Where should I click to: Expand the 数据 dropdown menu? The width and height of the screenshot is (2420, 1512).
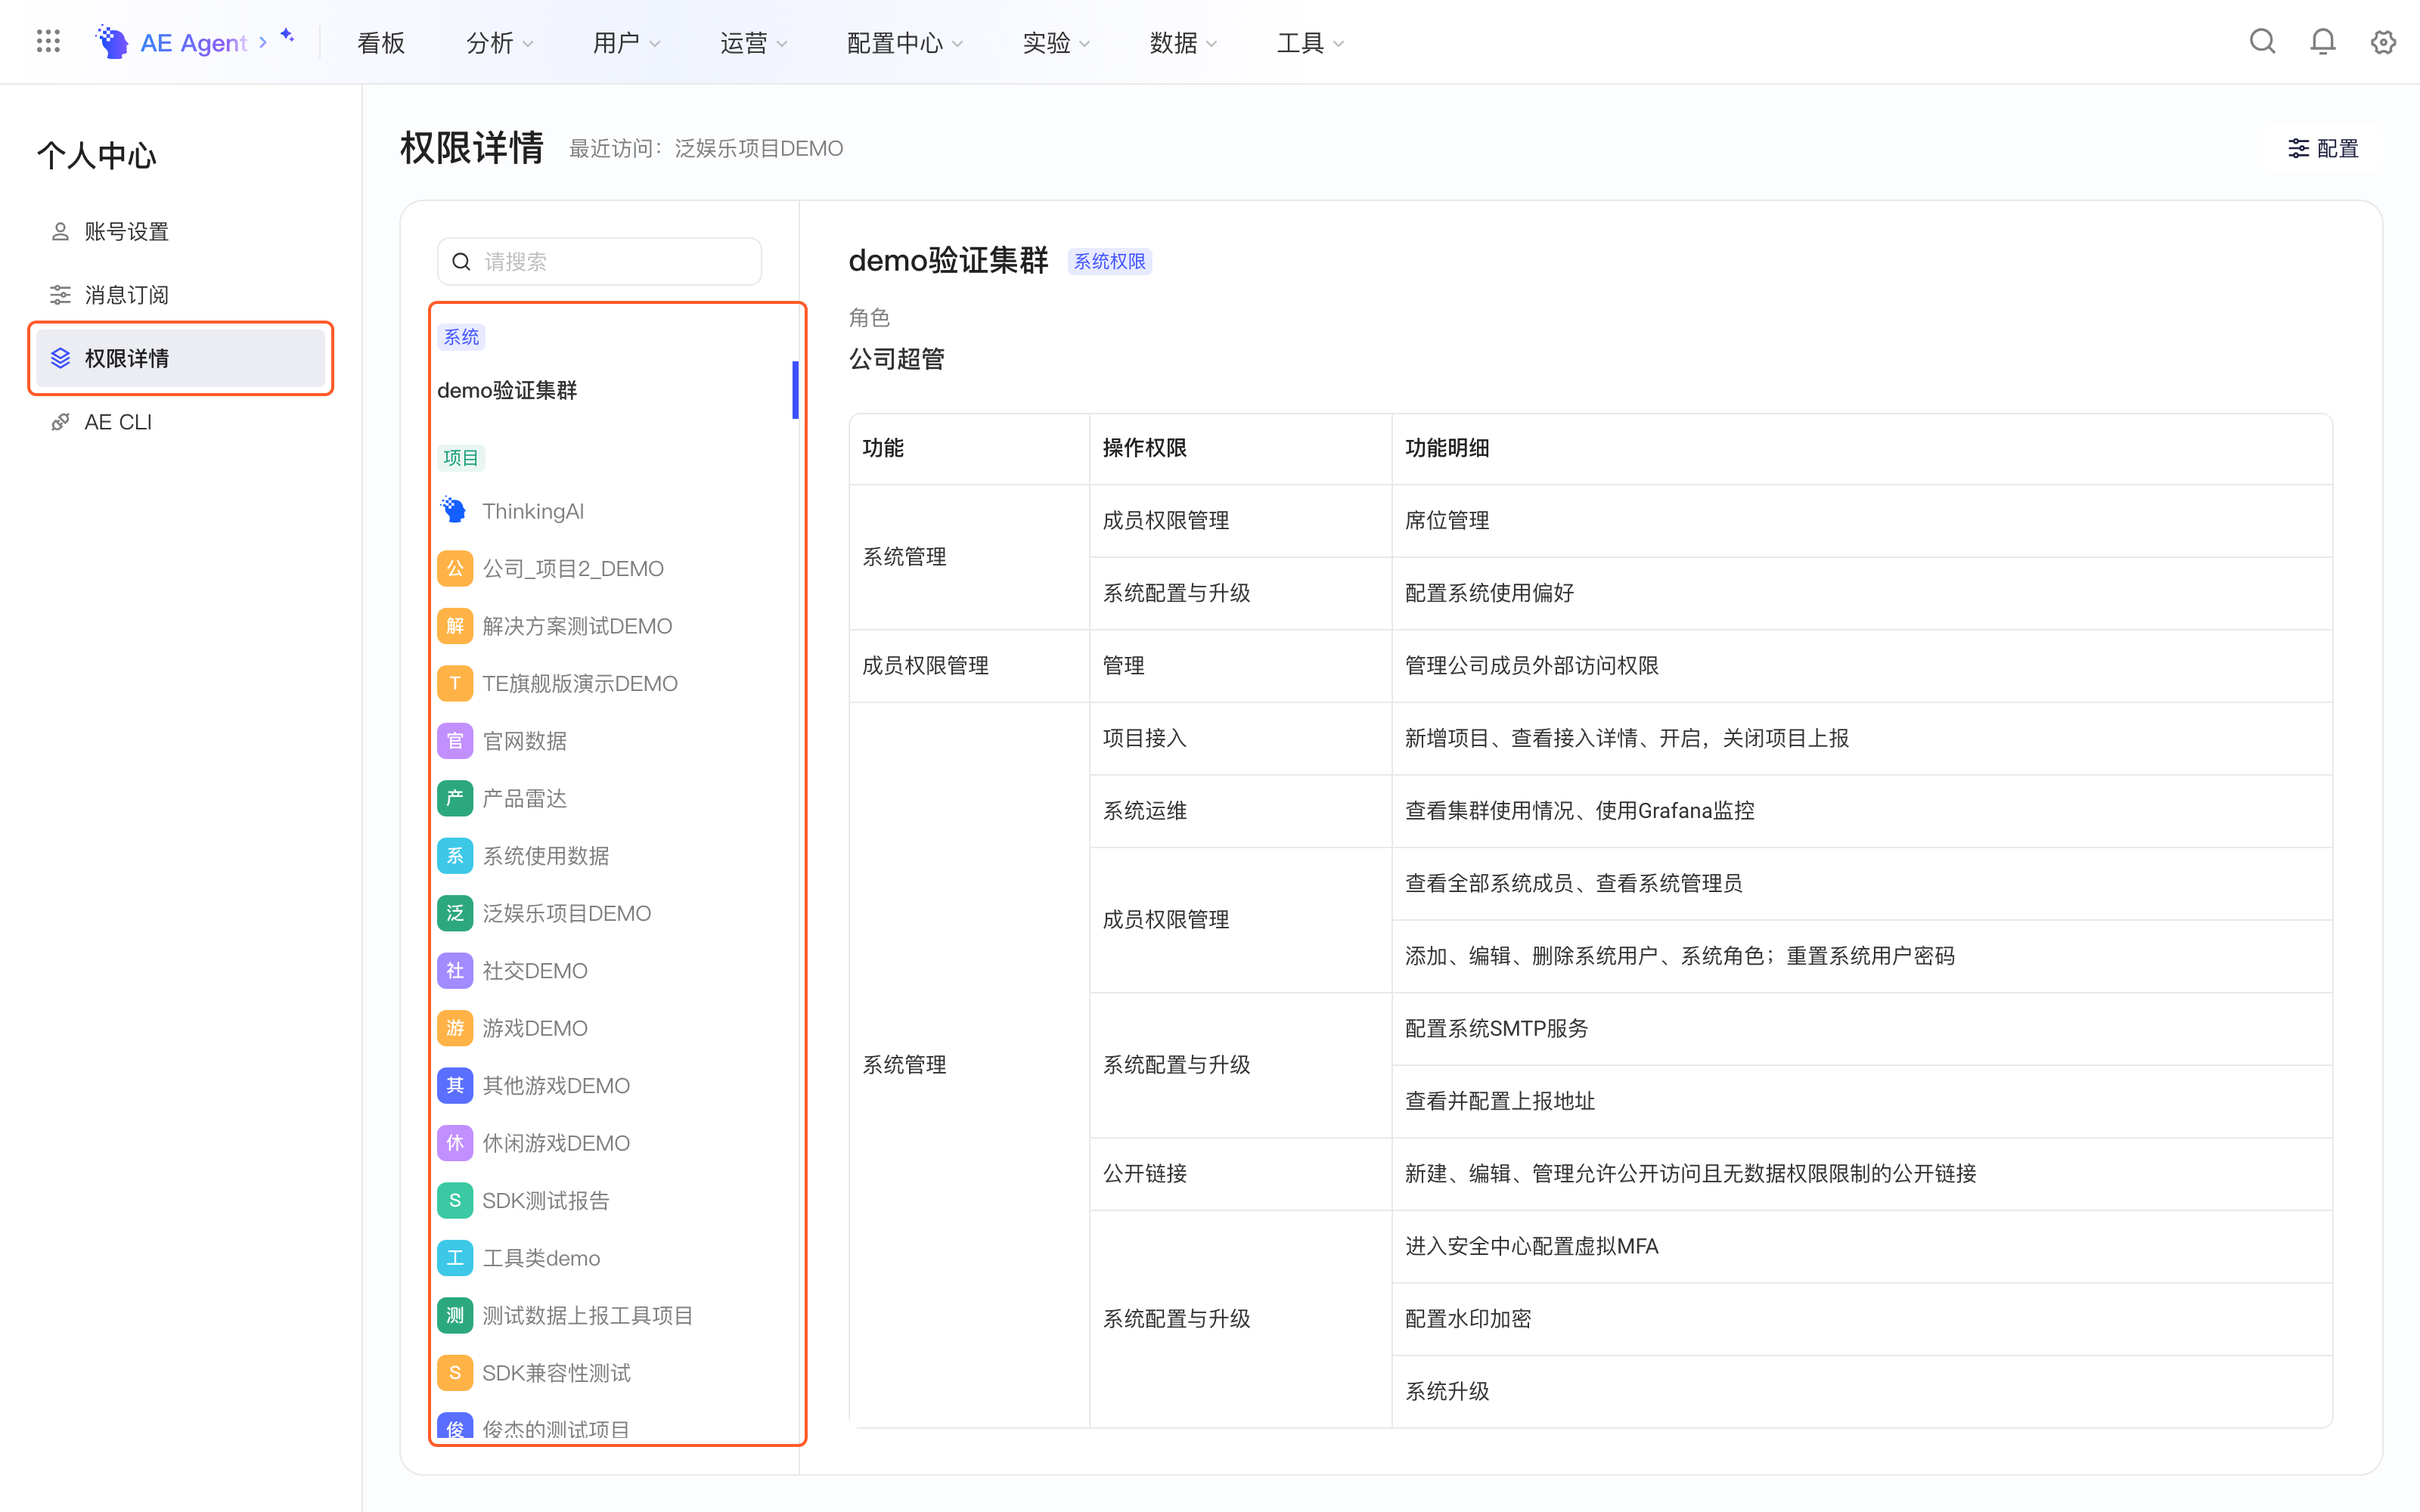(x=1183, y=43)
